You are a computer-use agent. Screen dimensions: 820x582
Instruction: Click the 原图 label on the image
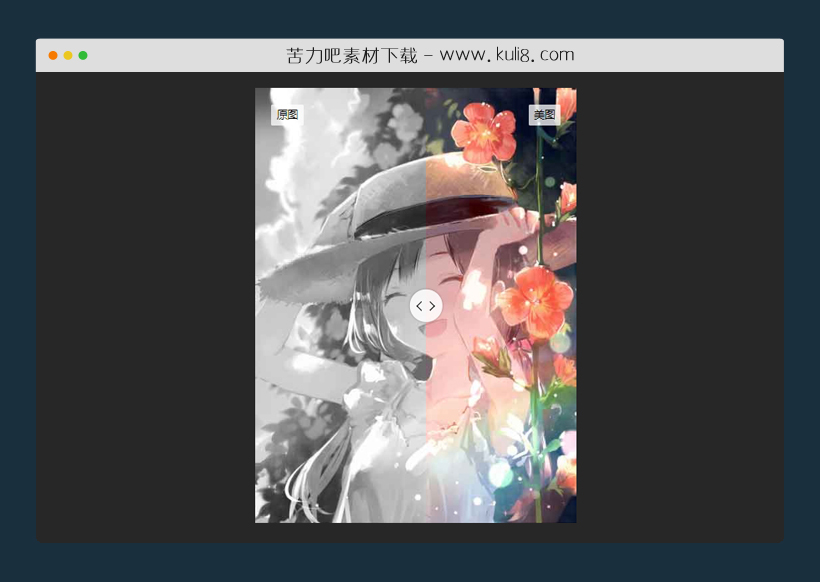(287, 115)
